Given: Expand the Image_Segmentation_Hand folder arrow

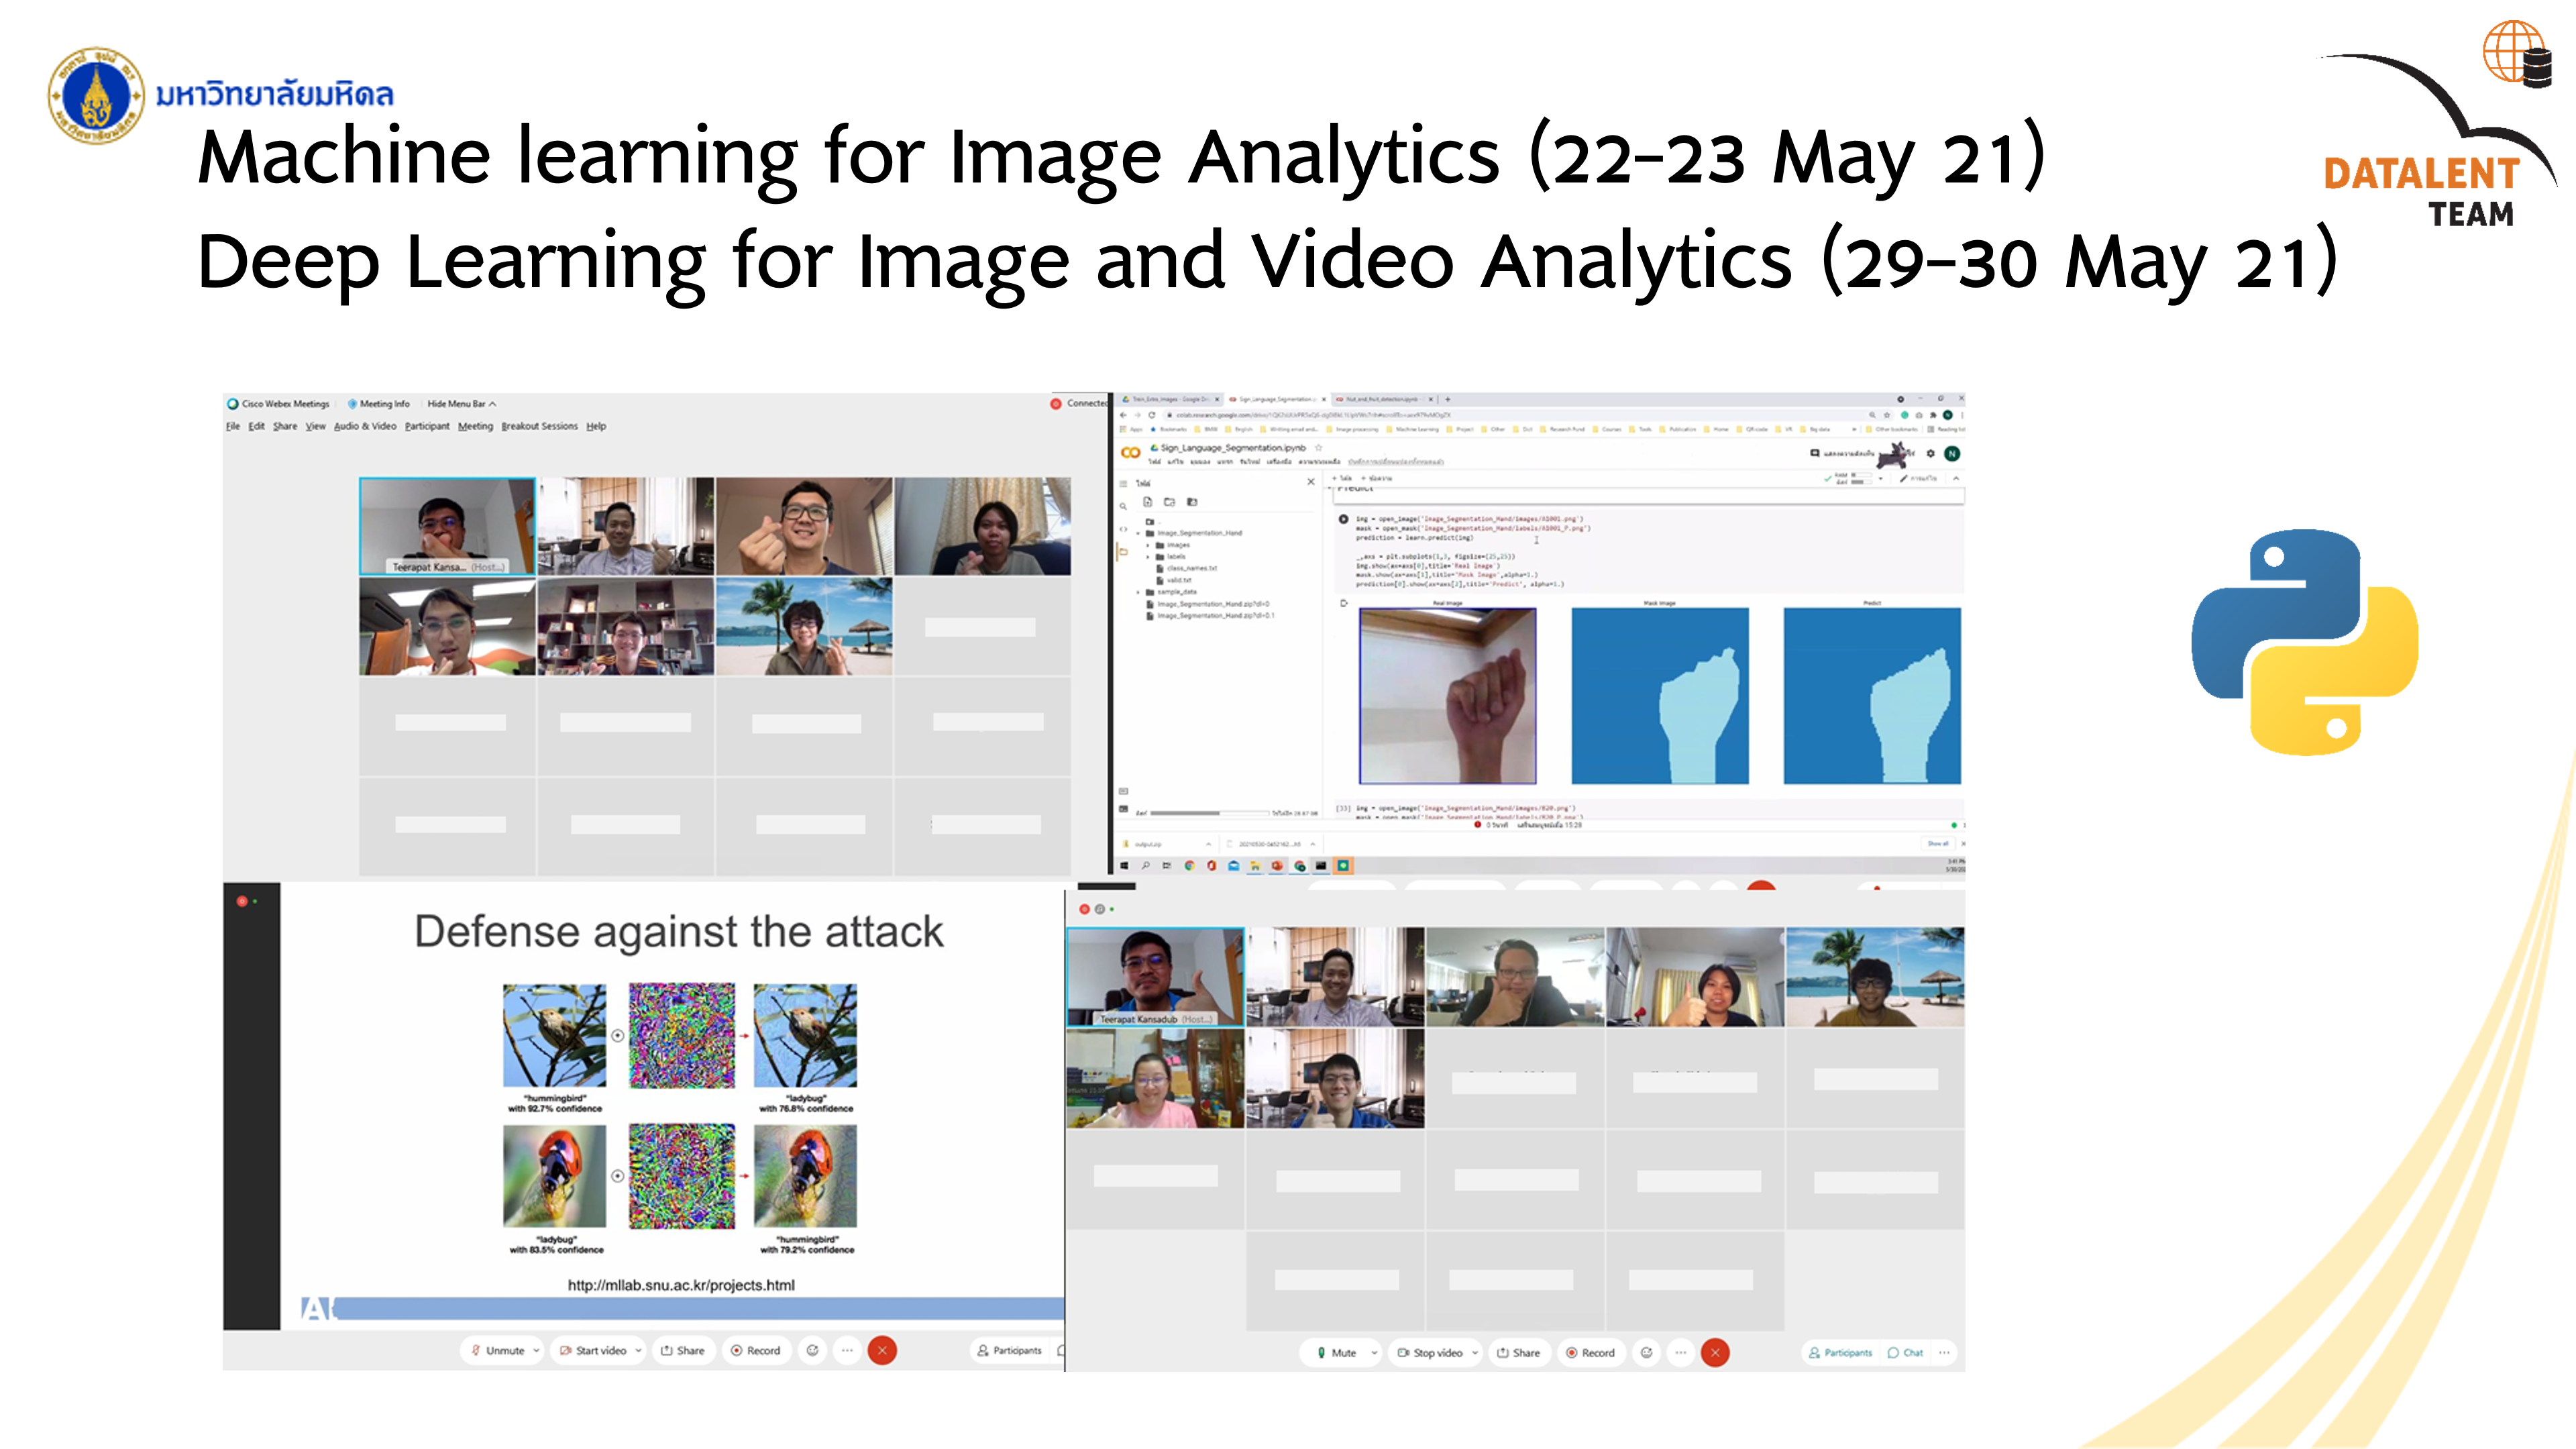Looking at the screenshot, I should pyautogui.click(x=1138, y=533).
